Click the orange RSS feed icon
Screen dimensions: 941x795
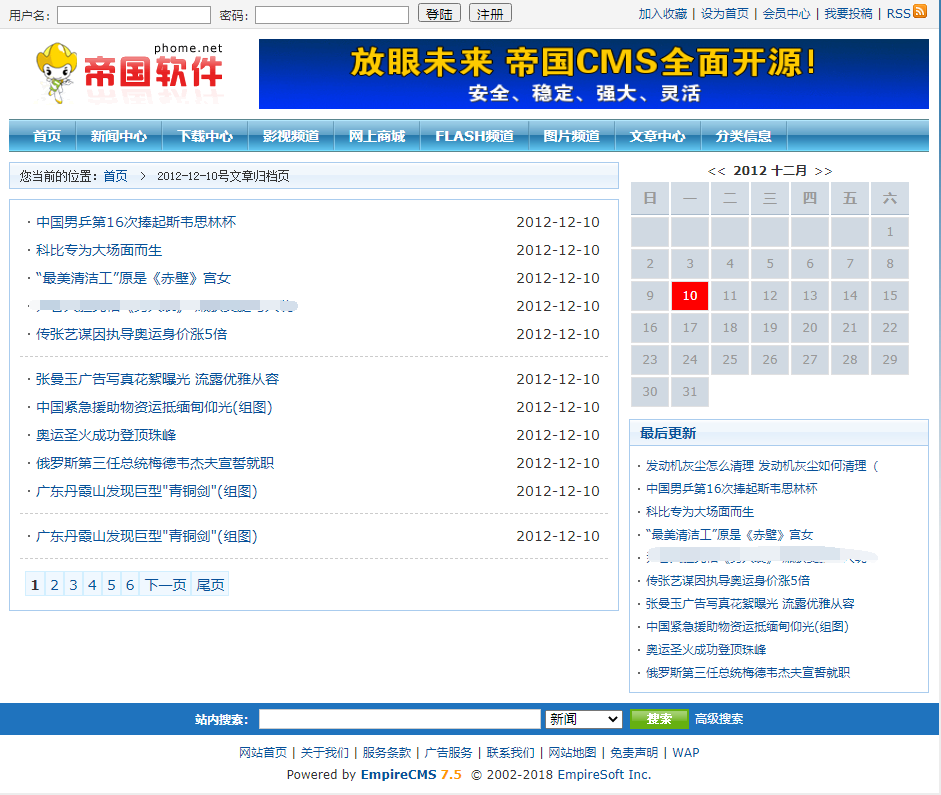[921, 12]
